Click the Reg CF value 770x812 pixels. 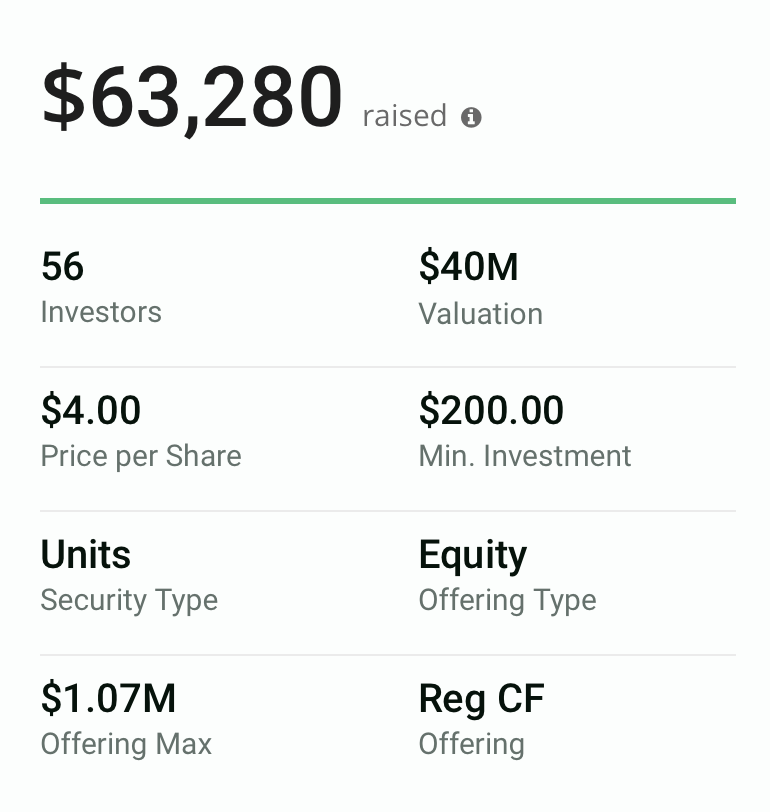(481, 698)
